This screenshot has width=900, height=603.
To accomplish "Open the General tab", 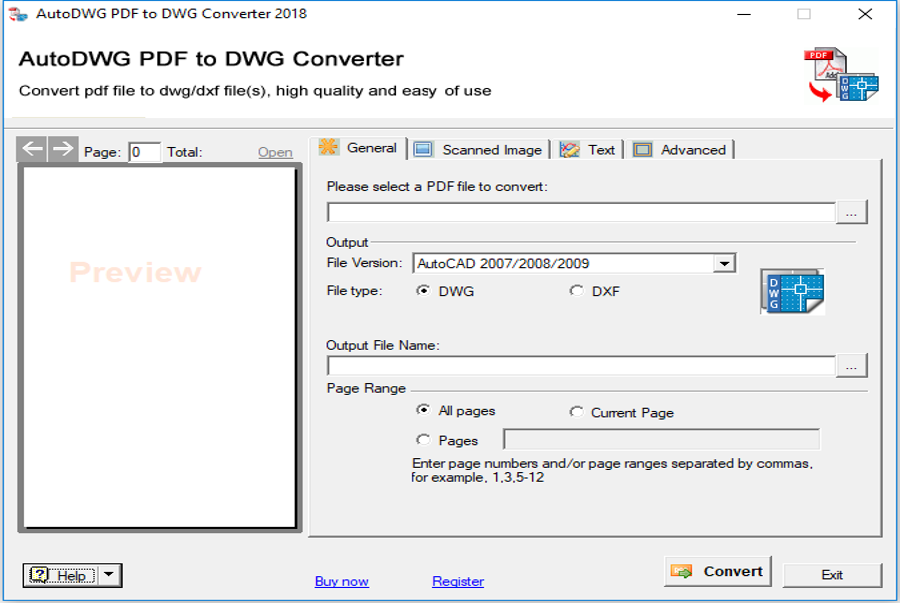I will pos(360,148).
